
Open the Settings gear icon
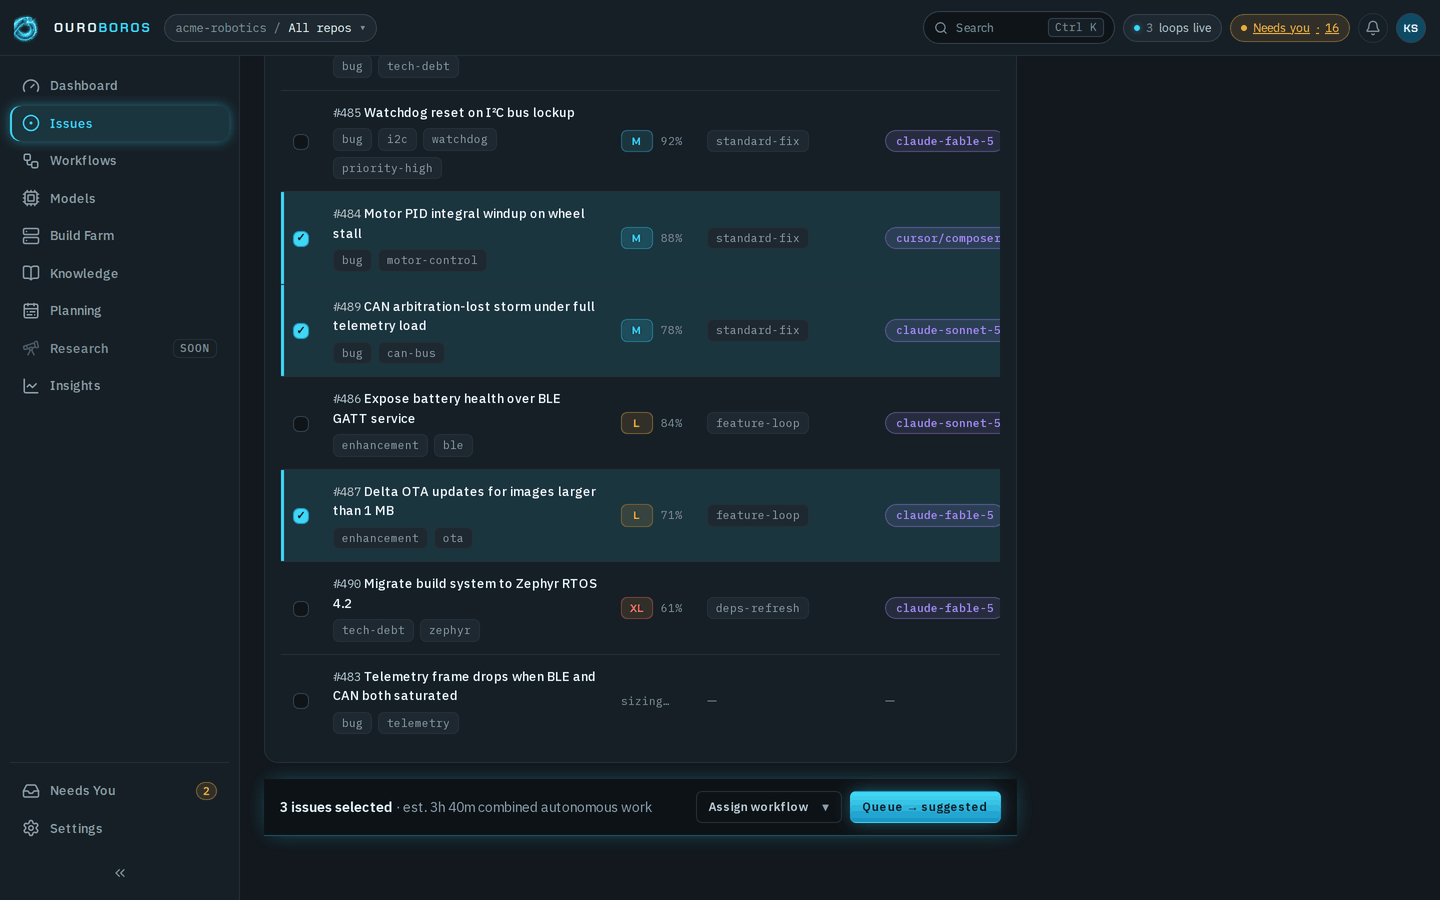(31, 828)
